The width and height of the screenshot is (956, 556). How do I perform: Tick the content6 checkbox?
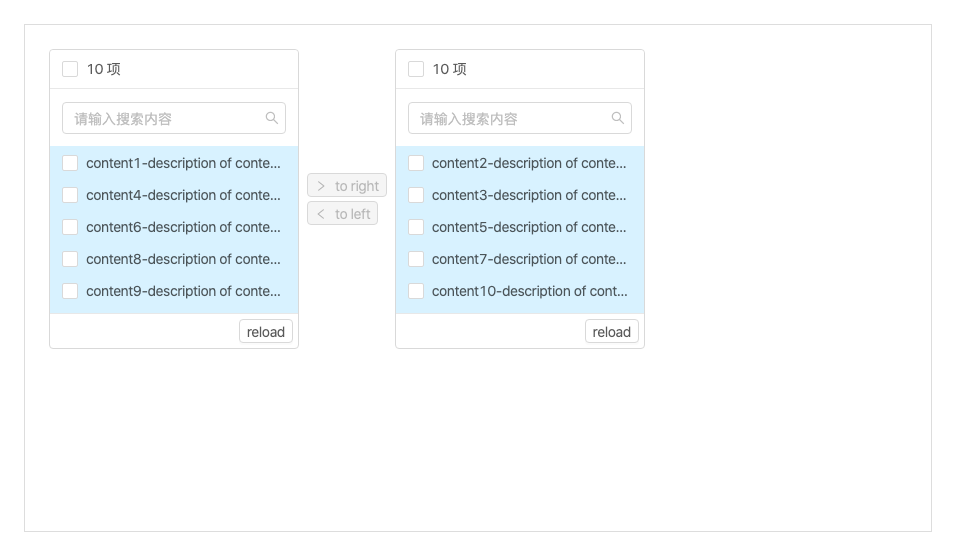tap(70, 227)
